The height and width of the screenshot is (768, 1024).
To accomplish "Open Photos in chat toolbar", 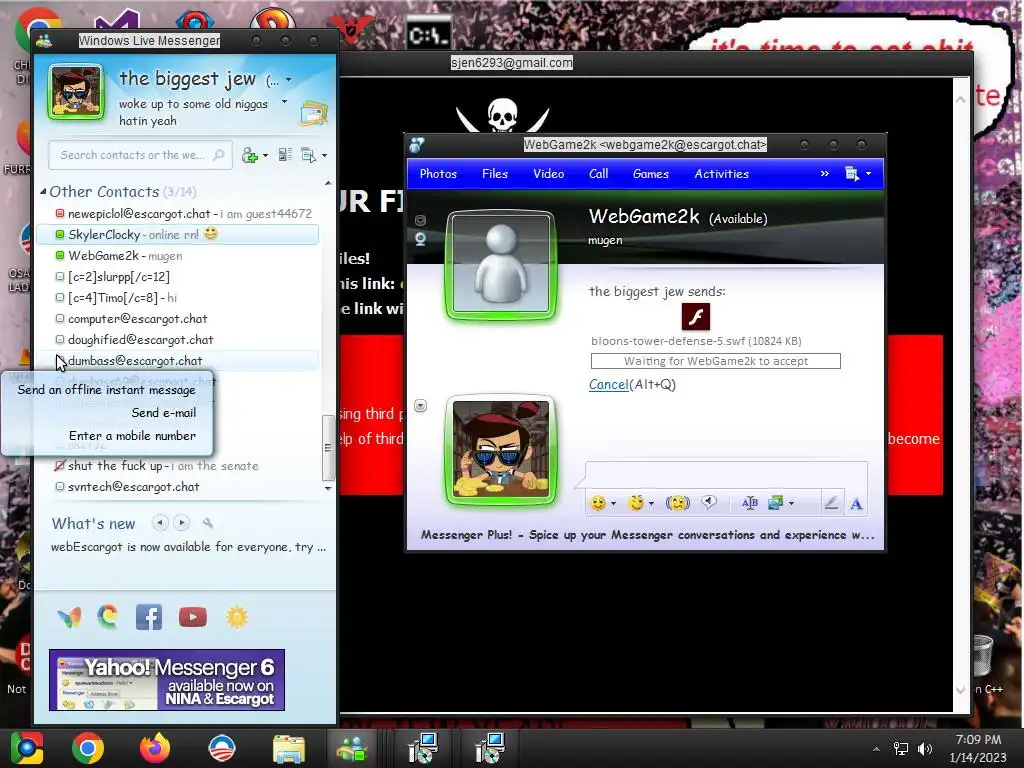I will [438, 174].
